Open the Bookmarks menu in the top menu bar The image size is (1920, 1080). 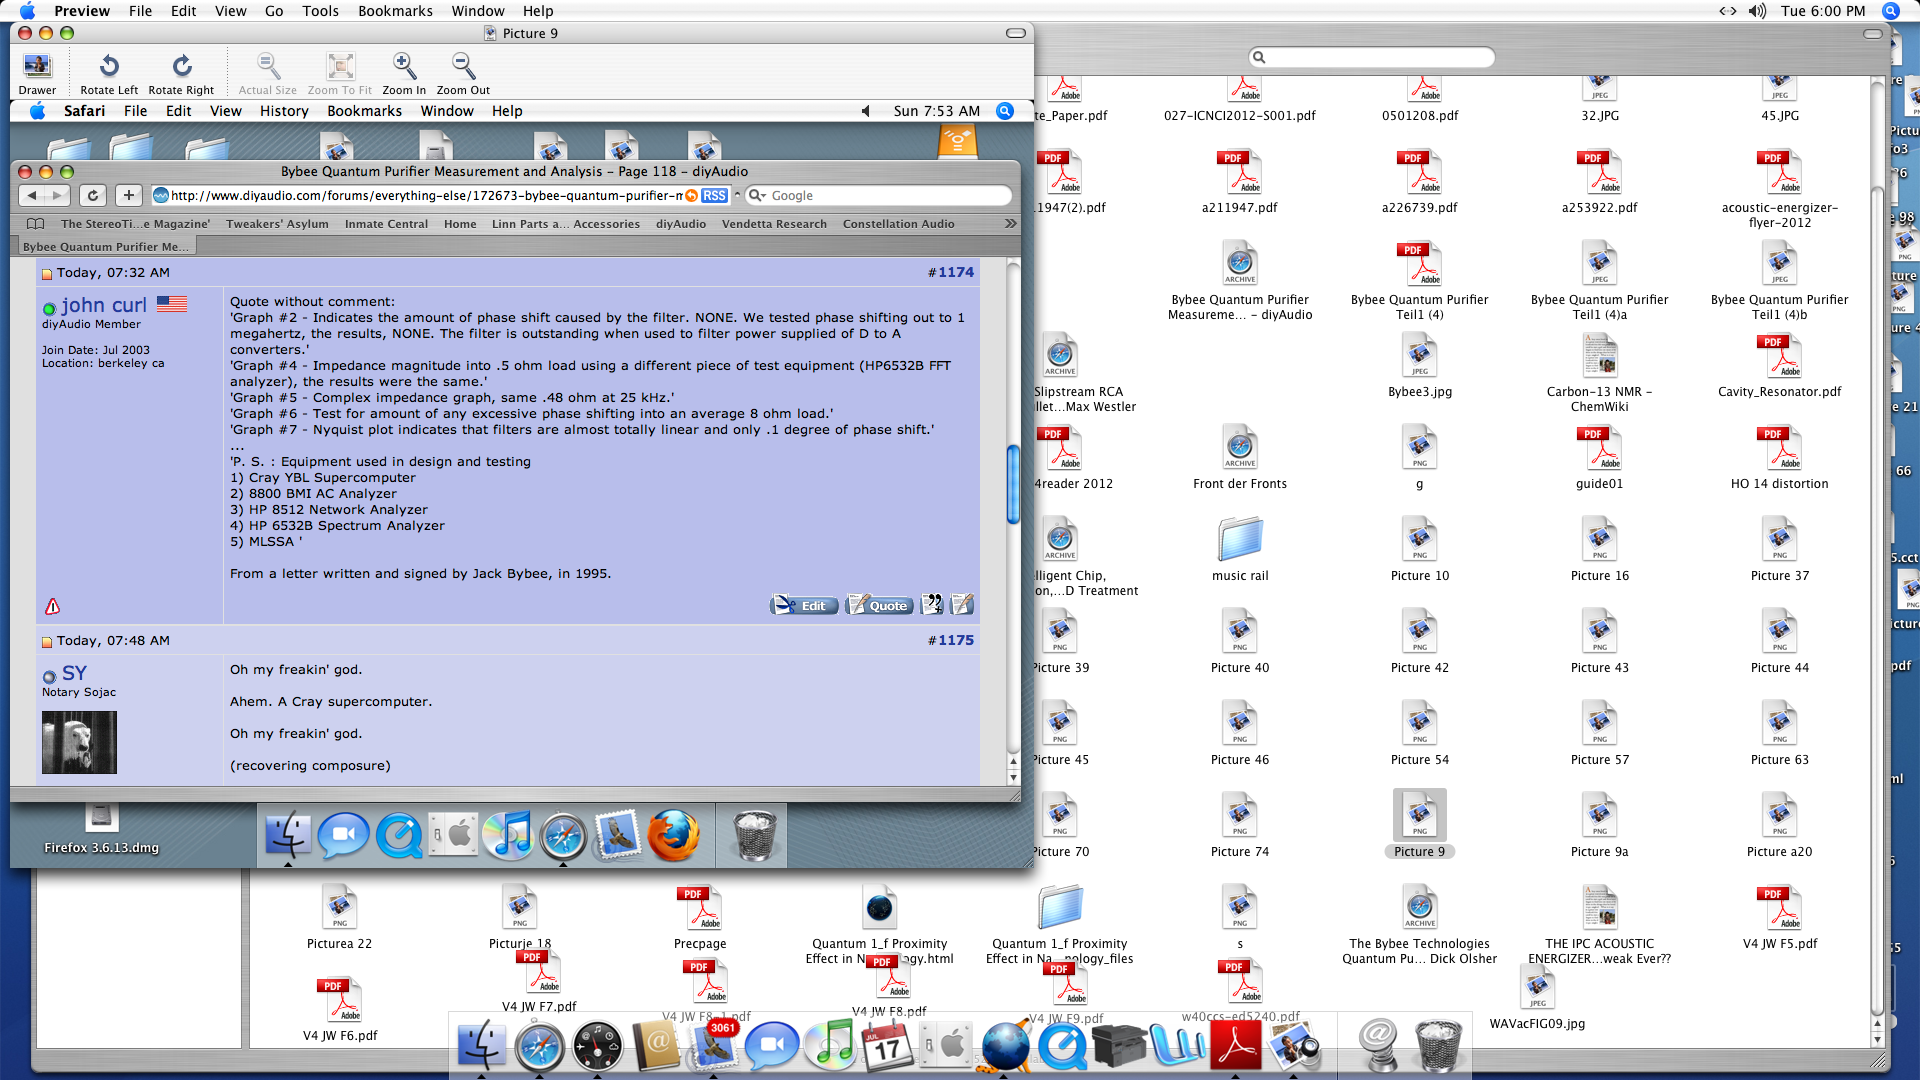point(395,11)
